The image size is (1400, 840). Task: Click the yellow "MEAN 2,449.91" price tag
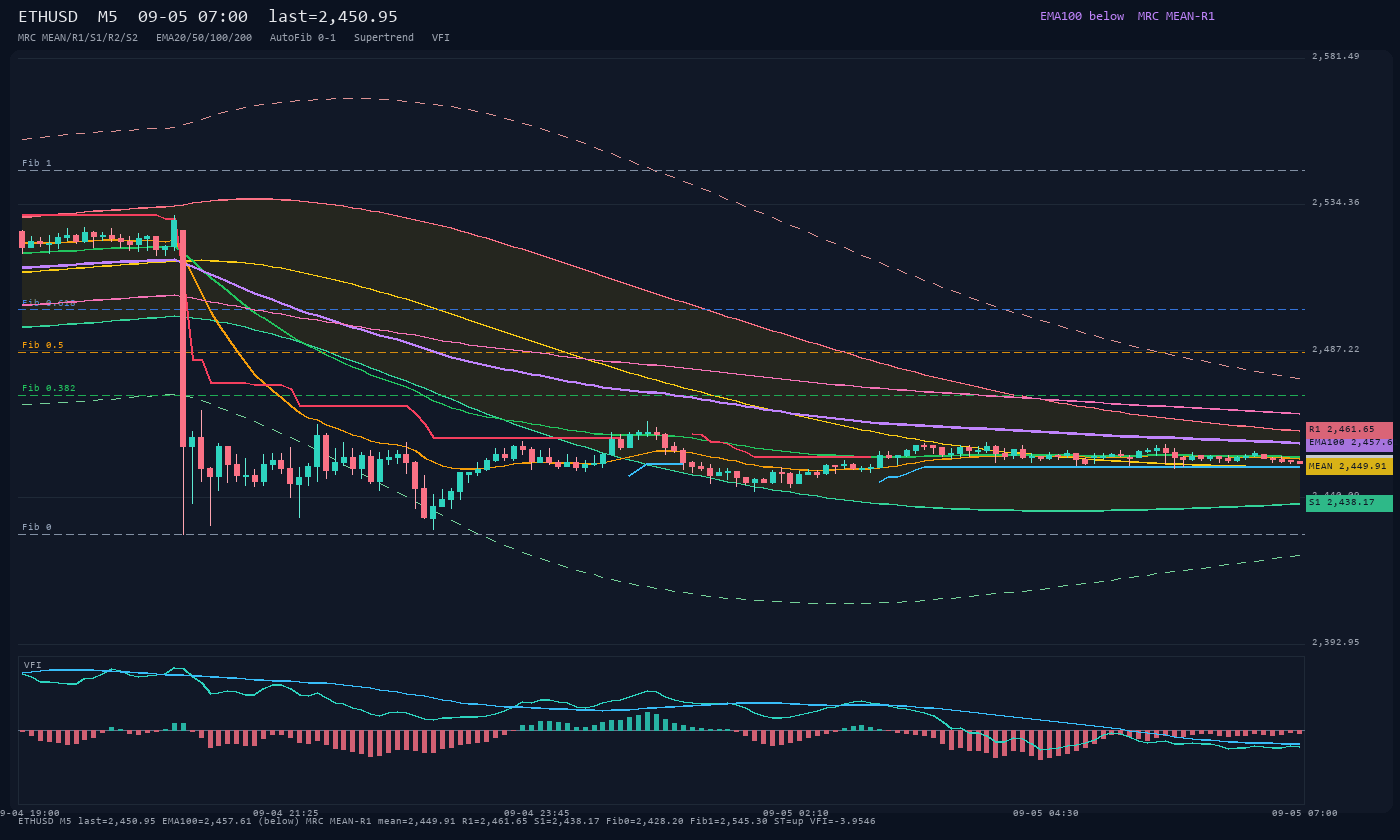click(x=1349, y=466)
